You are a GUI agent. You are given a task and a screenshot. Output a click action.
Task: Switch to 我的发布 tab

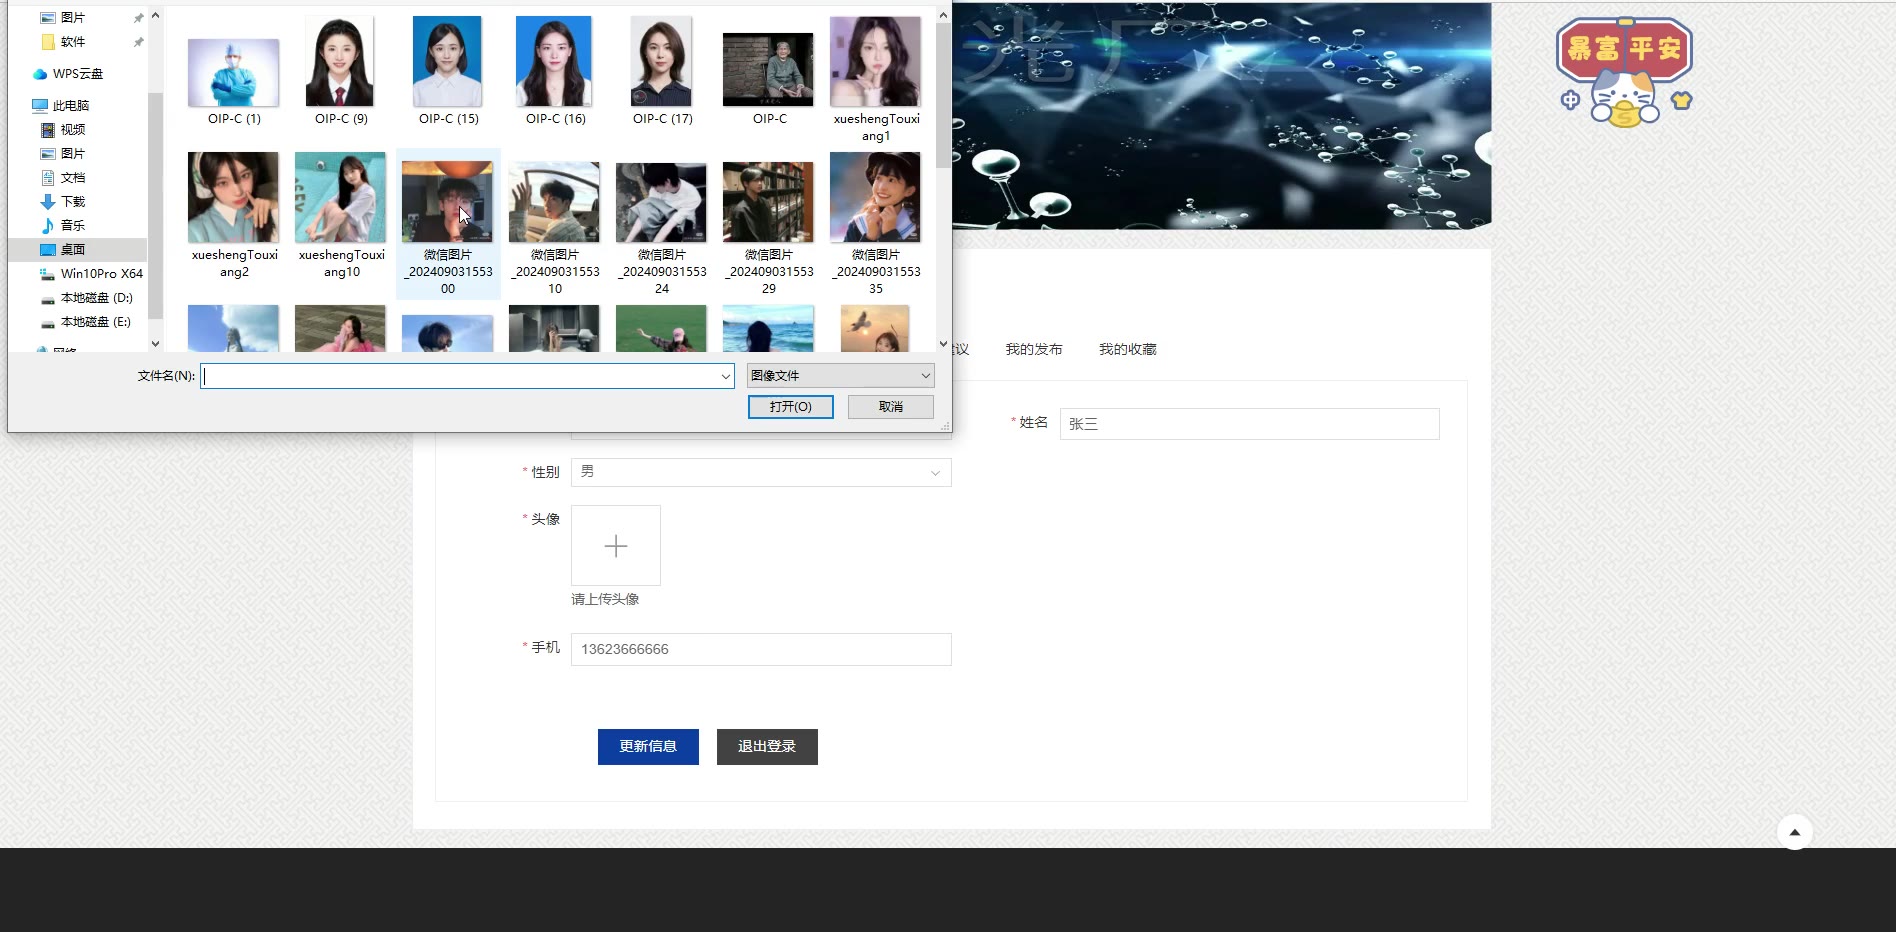pos(1033,349)
